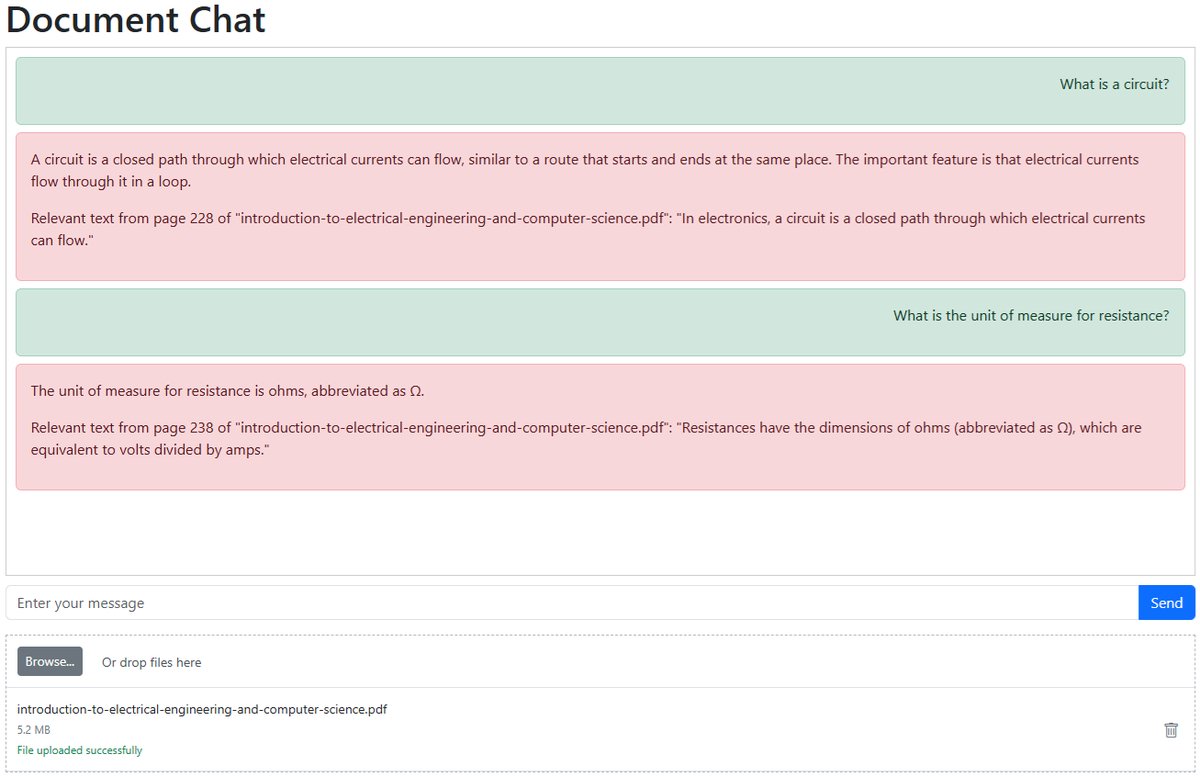Click the Send button
The height and width of the screenshot is (777, 1200).
1166,603
